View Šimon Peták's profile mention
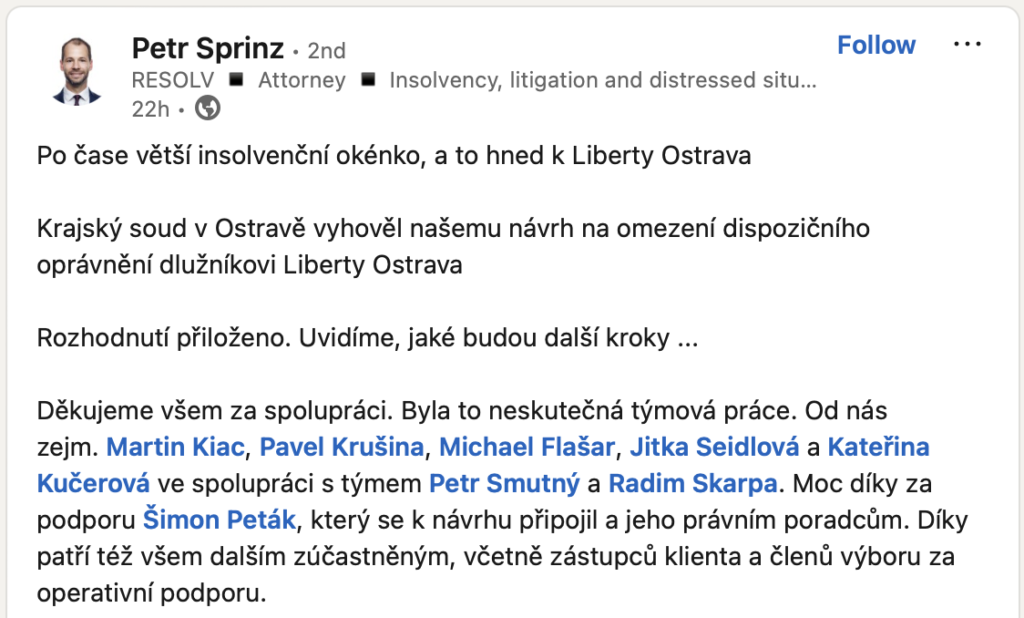1024x618 pixels. click(x=220, y=520)
